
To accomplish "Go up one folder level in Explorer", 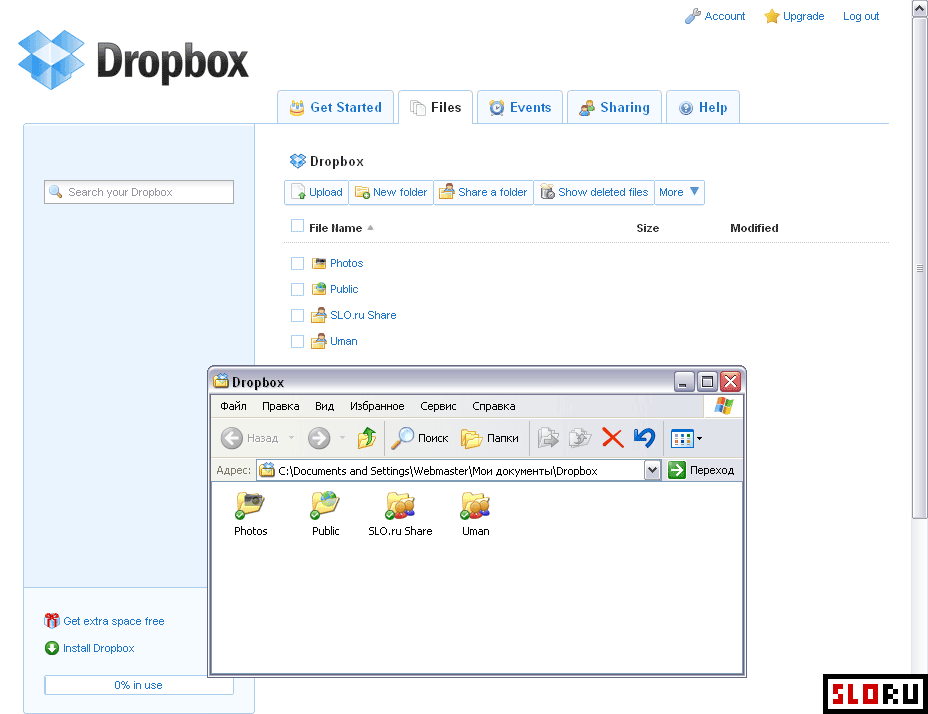I will point(366,438).
